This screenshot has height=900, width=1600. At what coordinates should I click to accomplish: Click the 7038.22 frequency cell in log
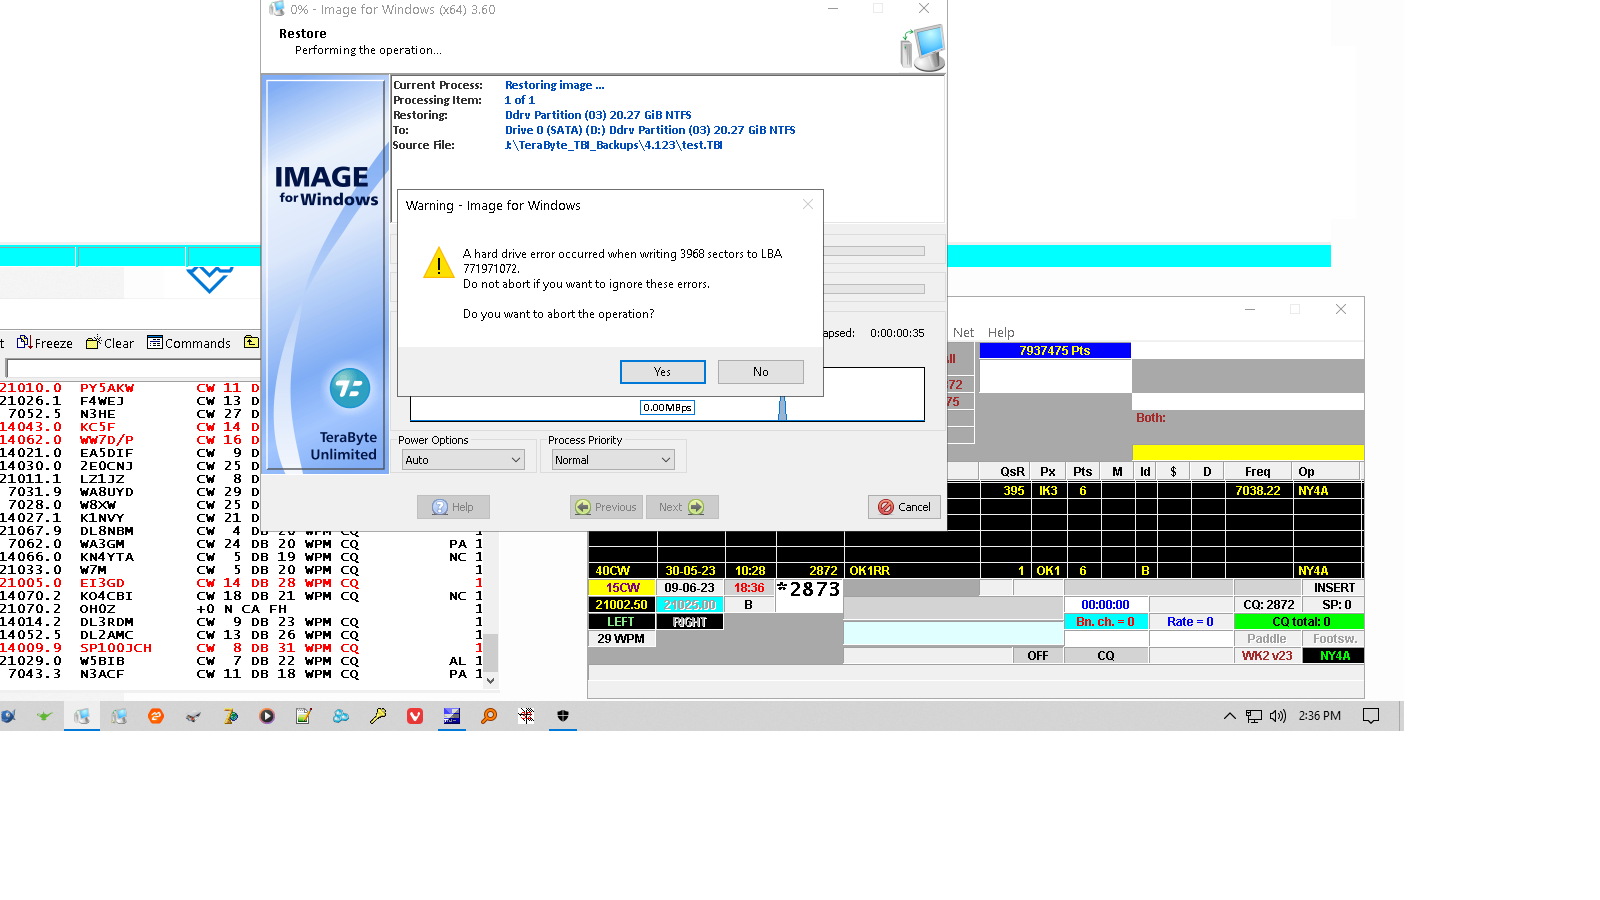tap(1258, 491)
